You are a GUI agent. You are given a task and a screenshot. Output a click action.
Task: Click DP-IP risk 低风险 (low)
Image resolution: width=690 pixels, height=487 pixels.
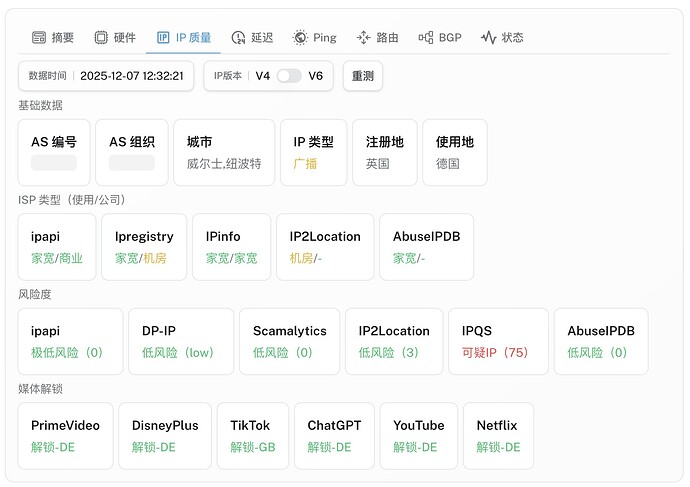[x=177, y=352]
